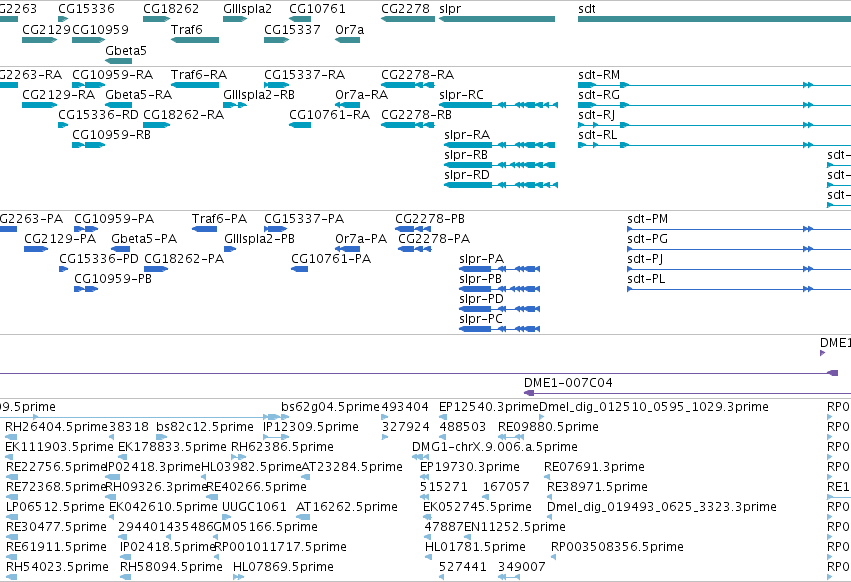The image size is (851, 582).
Task: Select the sdt-PM protein label
Action: click(647, 219)
